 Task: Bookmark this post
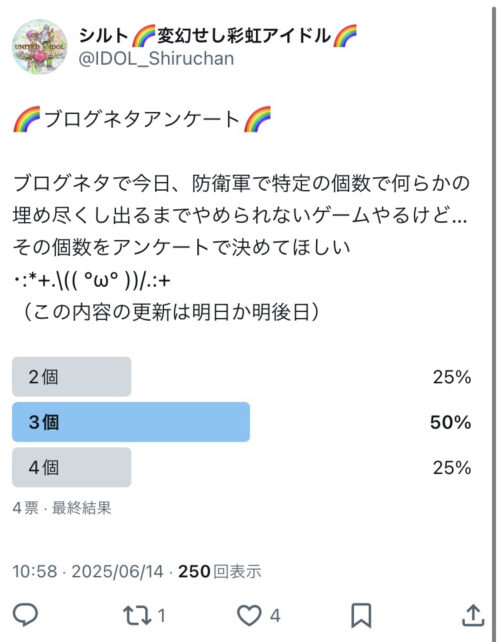361,615
